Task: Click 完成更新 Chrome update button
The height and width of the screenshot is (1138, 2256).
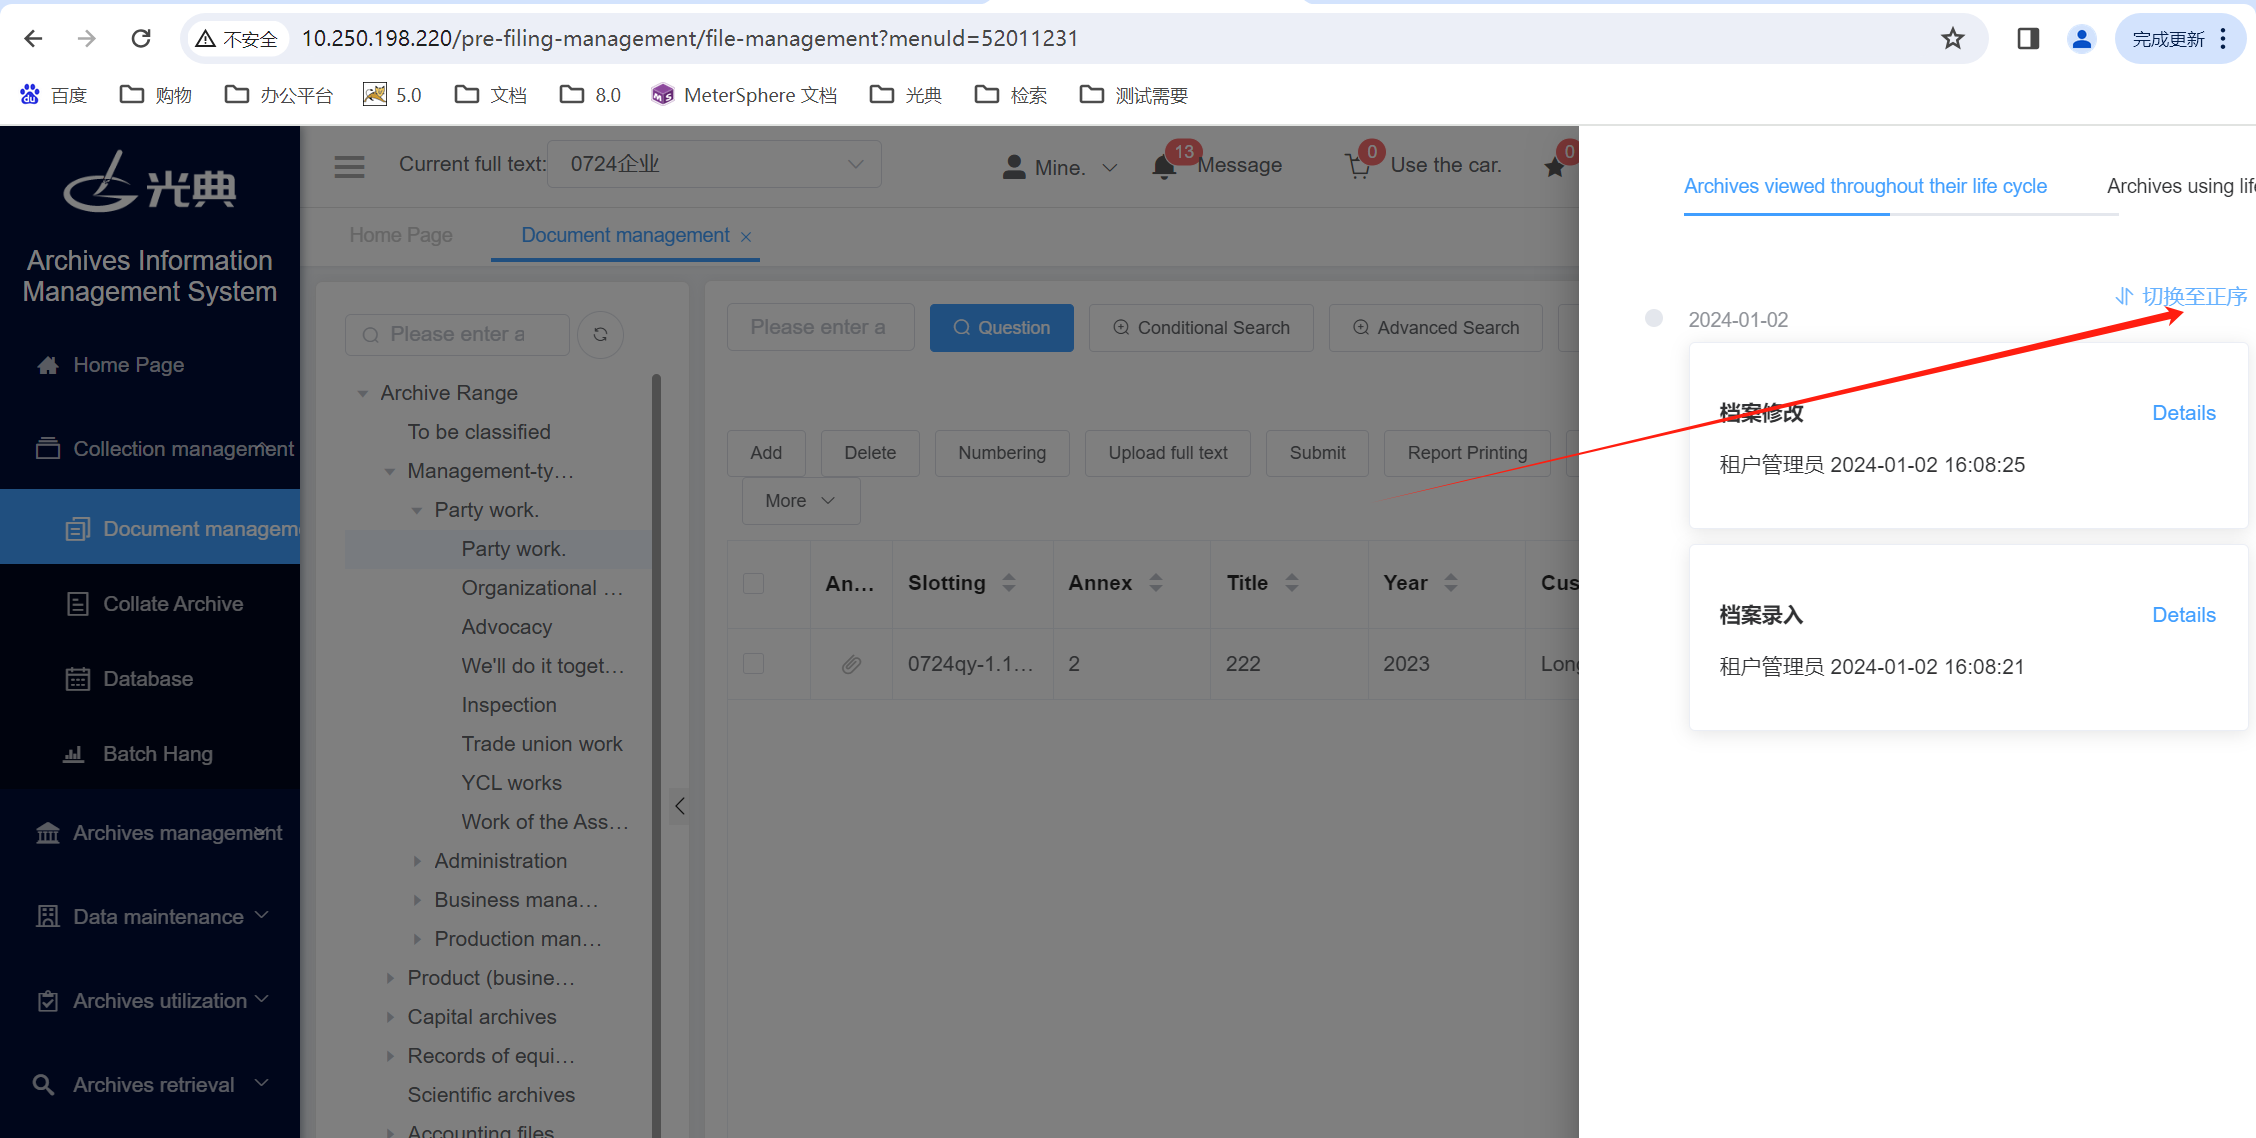Action: click(x=2180, y=38)
